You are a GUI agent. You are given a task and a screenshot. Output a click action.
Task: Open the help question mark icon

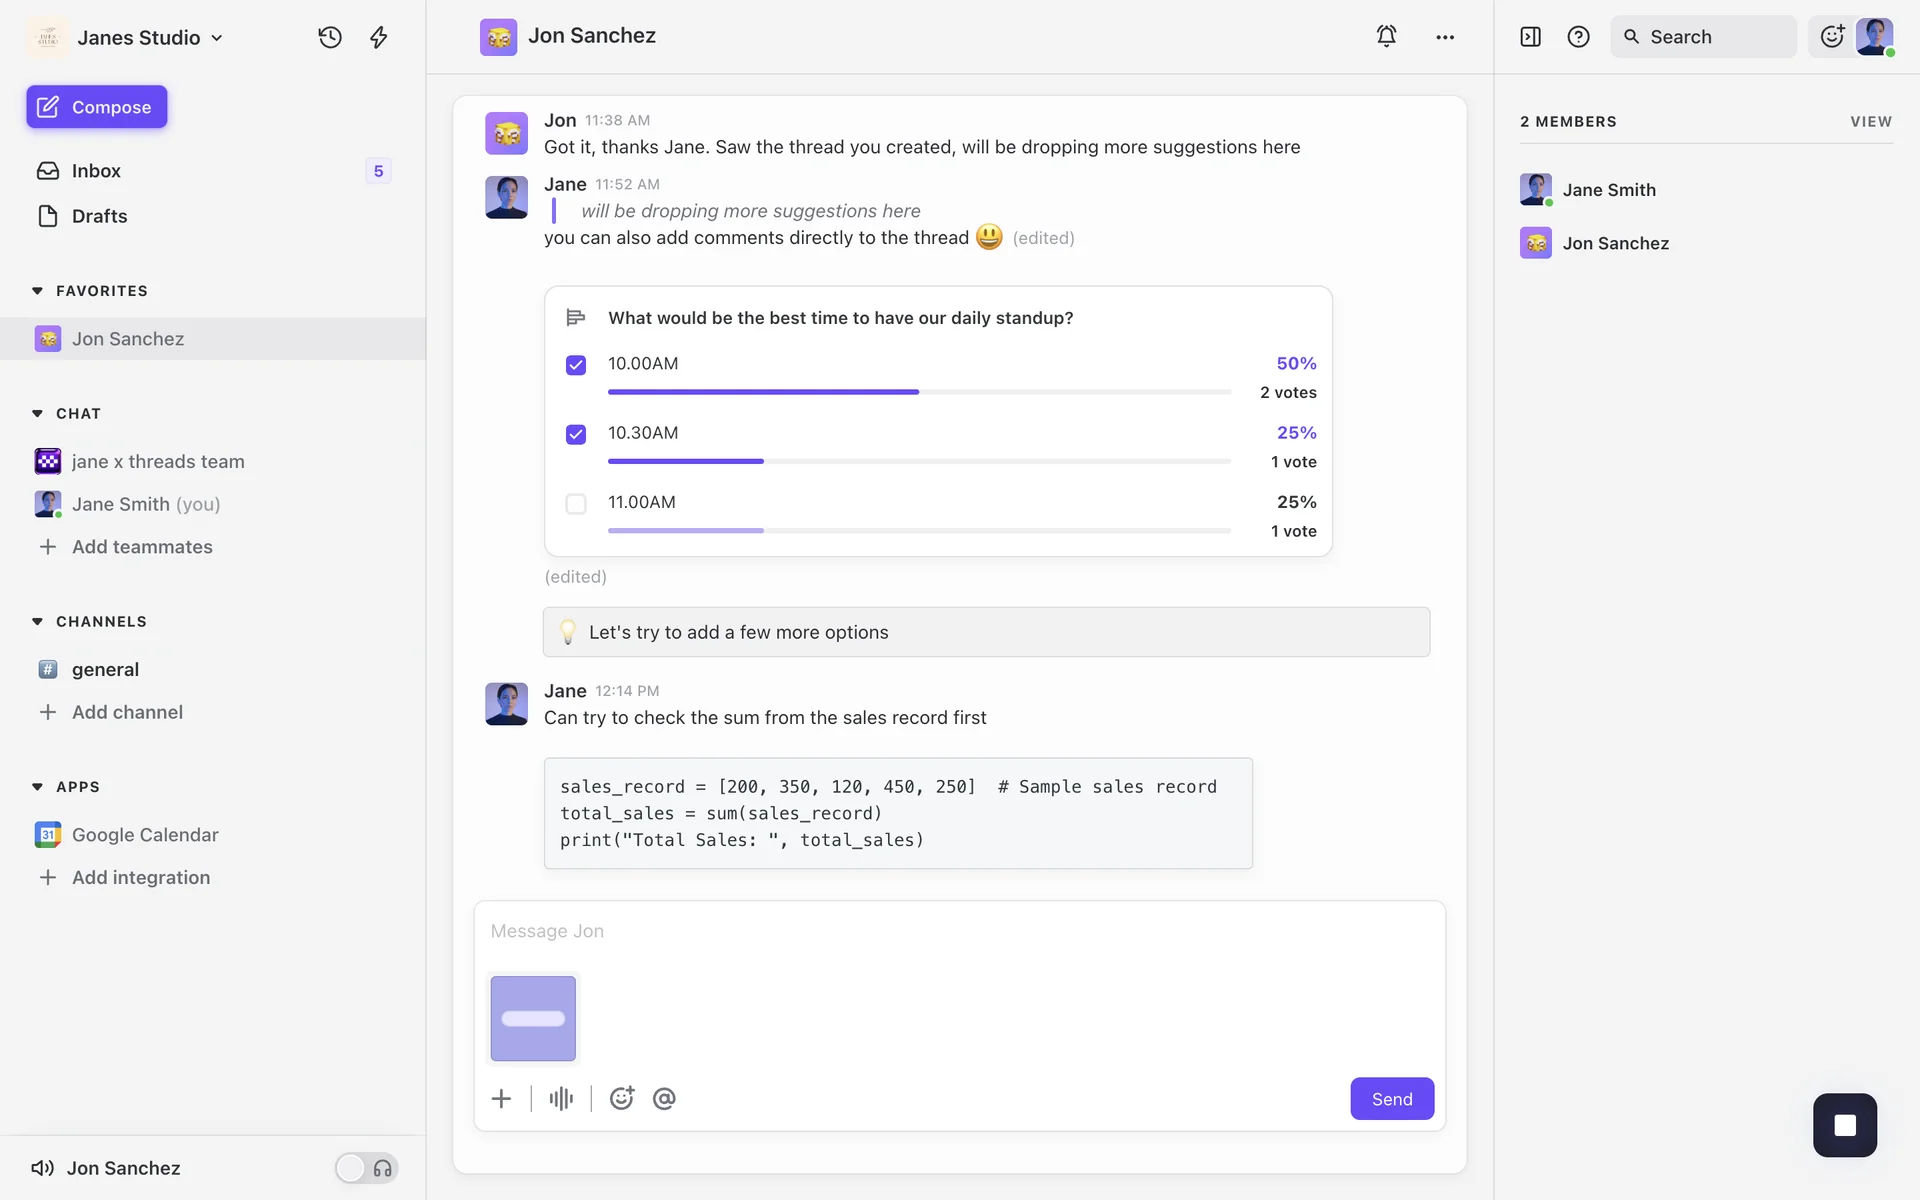coord(1578,37)
